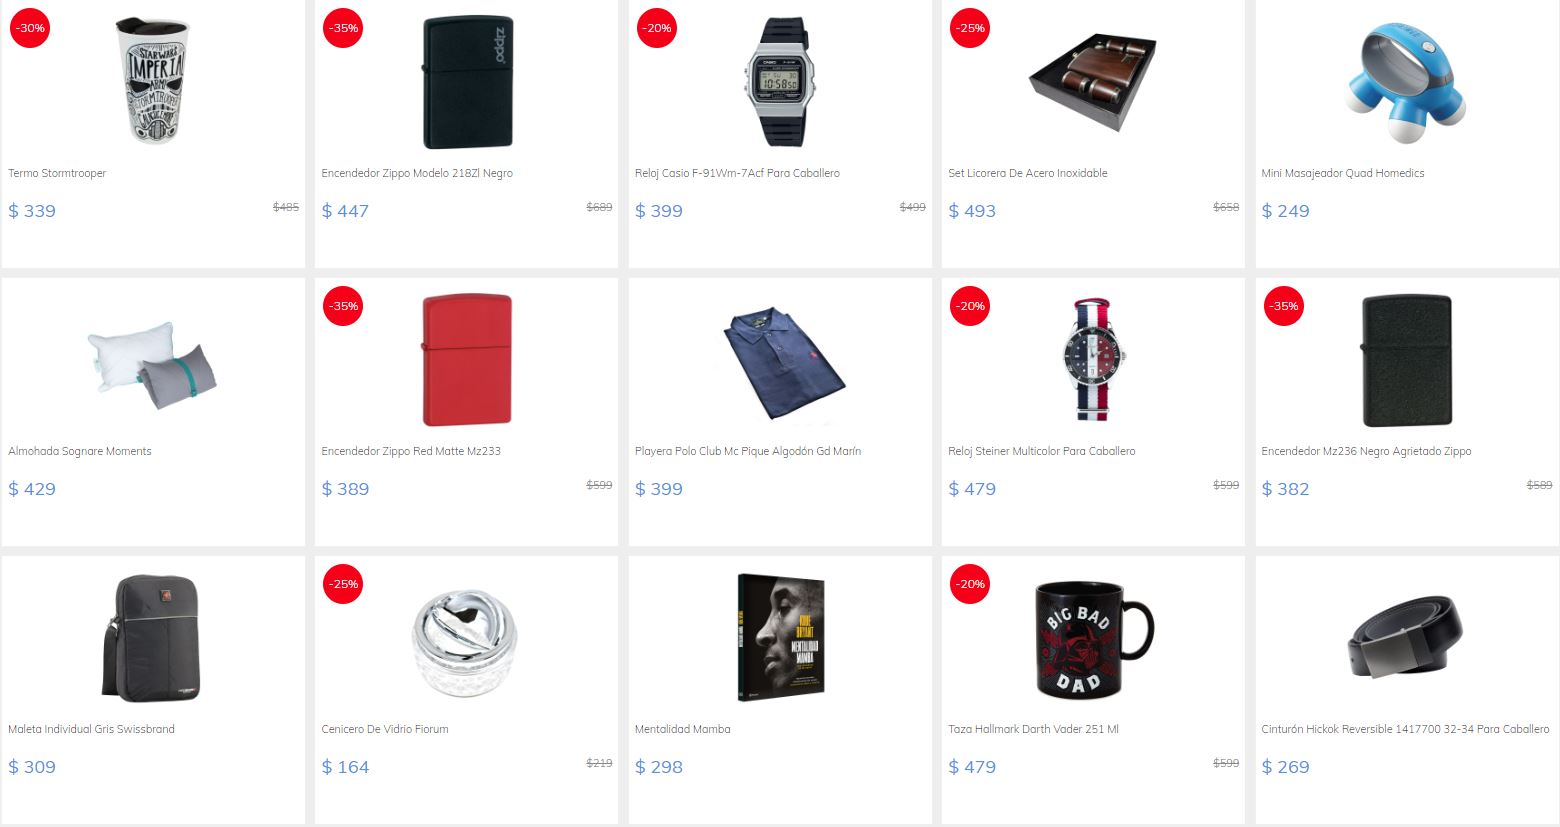Open the Maleta Individual Gris Swissbrand image
This screenshot has width=1560, height=827.
click(x=153, y=638)
